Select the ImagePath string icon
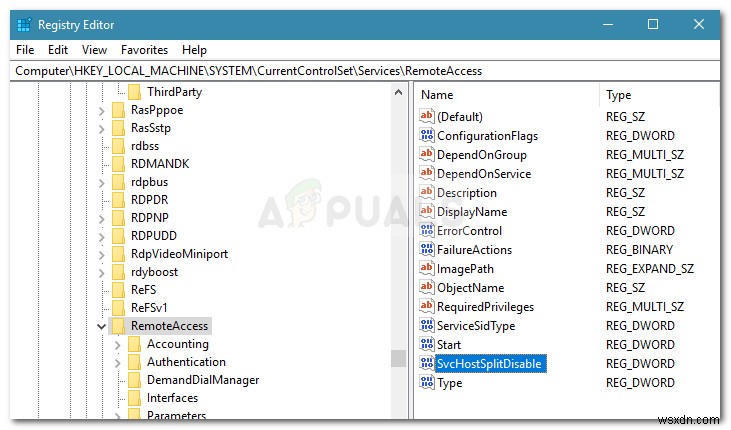The height and width of the screenshot is (430, 731). pos(427,268)
